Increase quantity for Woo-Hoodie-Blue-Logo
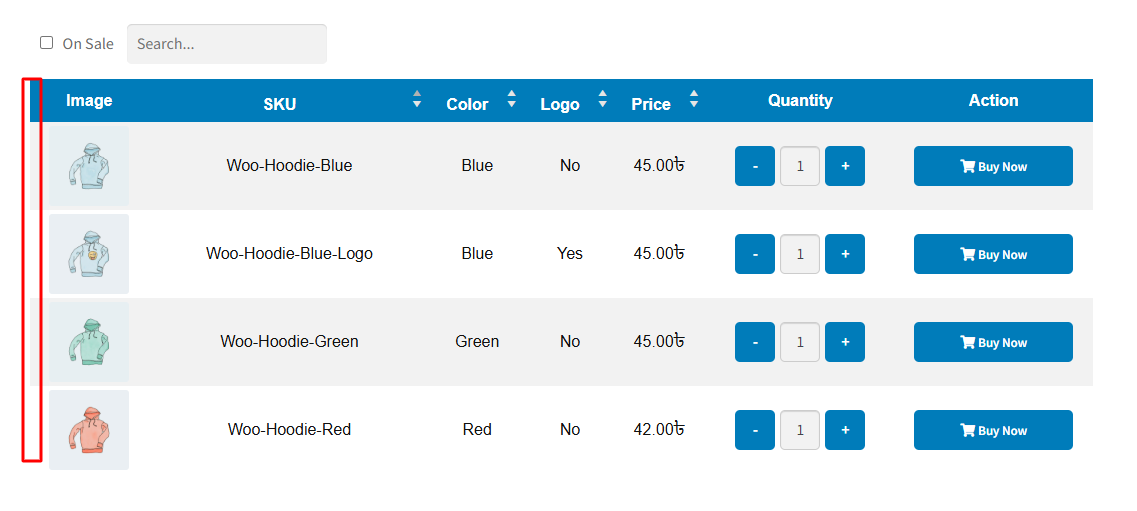 (845, 254)
